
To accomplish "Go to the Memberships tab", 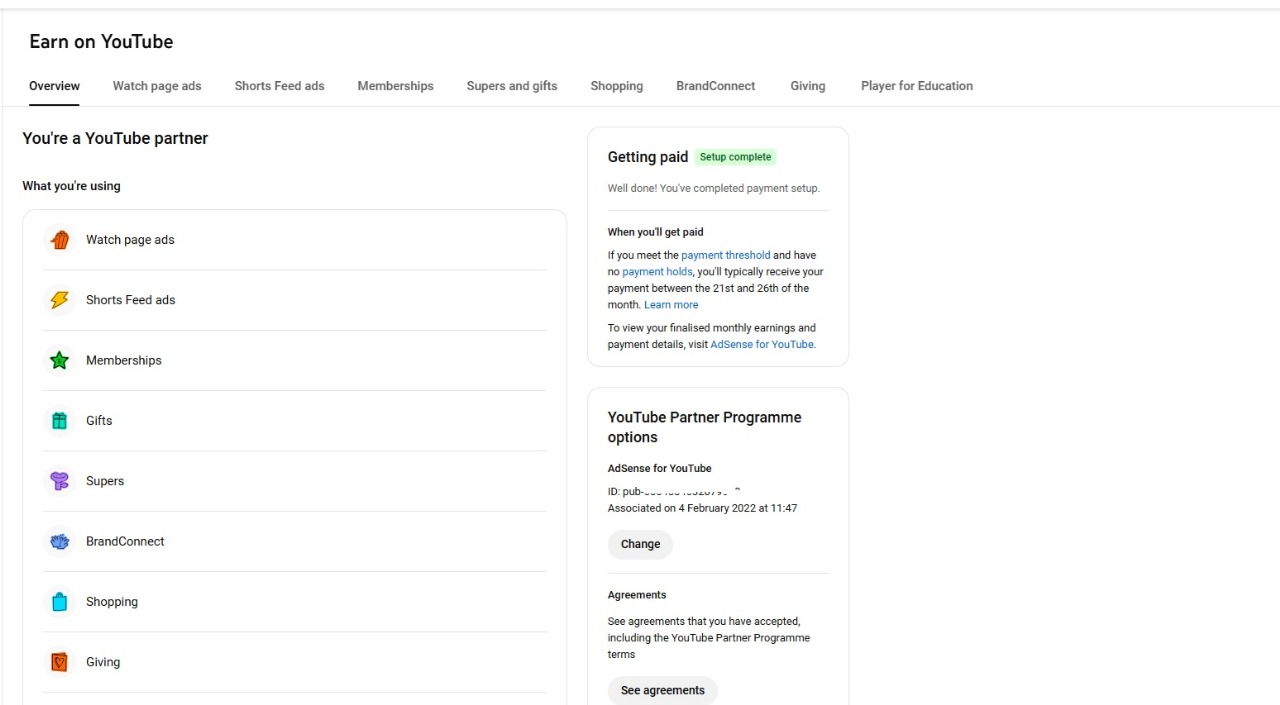I will tap(395, 86).
